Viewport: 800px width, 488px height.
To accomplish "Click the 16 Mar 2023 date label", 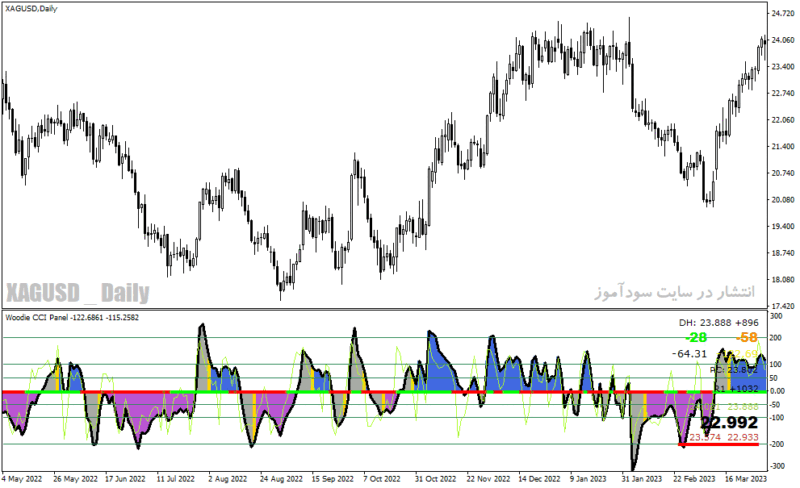I will tap(746, 479).
